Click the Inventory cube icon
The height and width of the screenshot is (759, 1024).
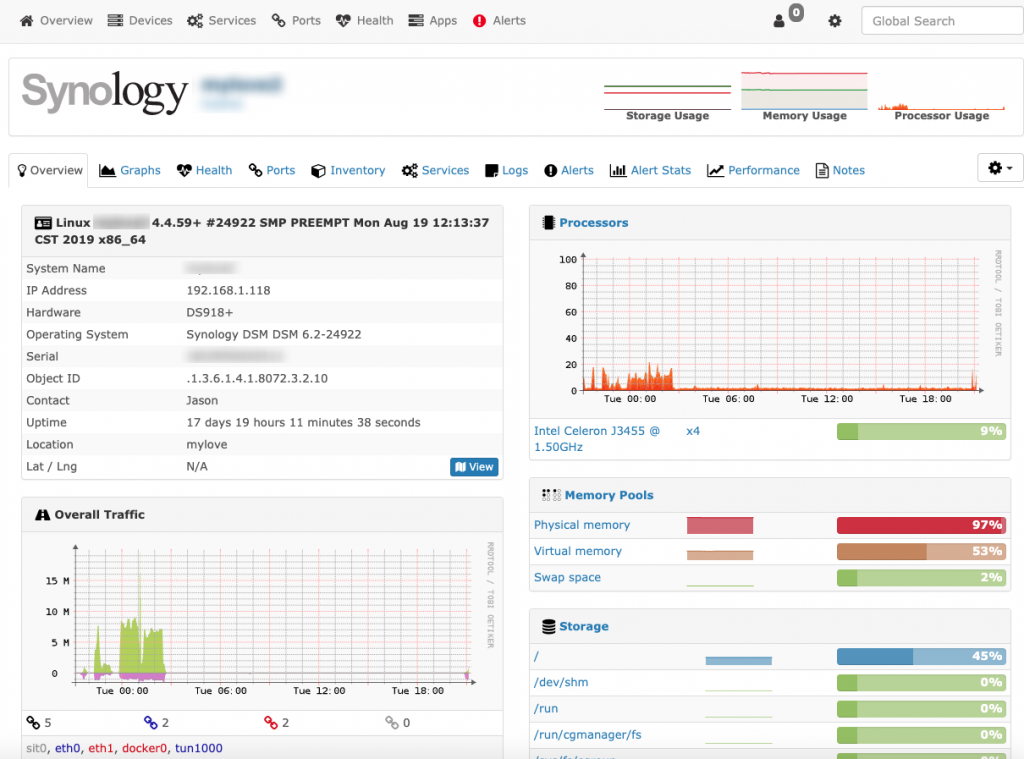[318, 170]
